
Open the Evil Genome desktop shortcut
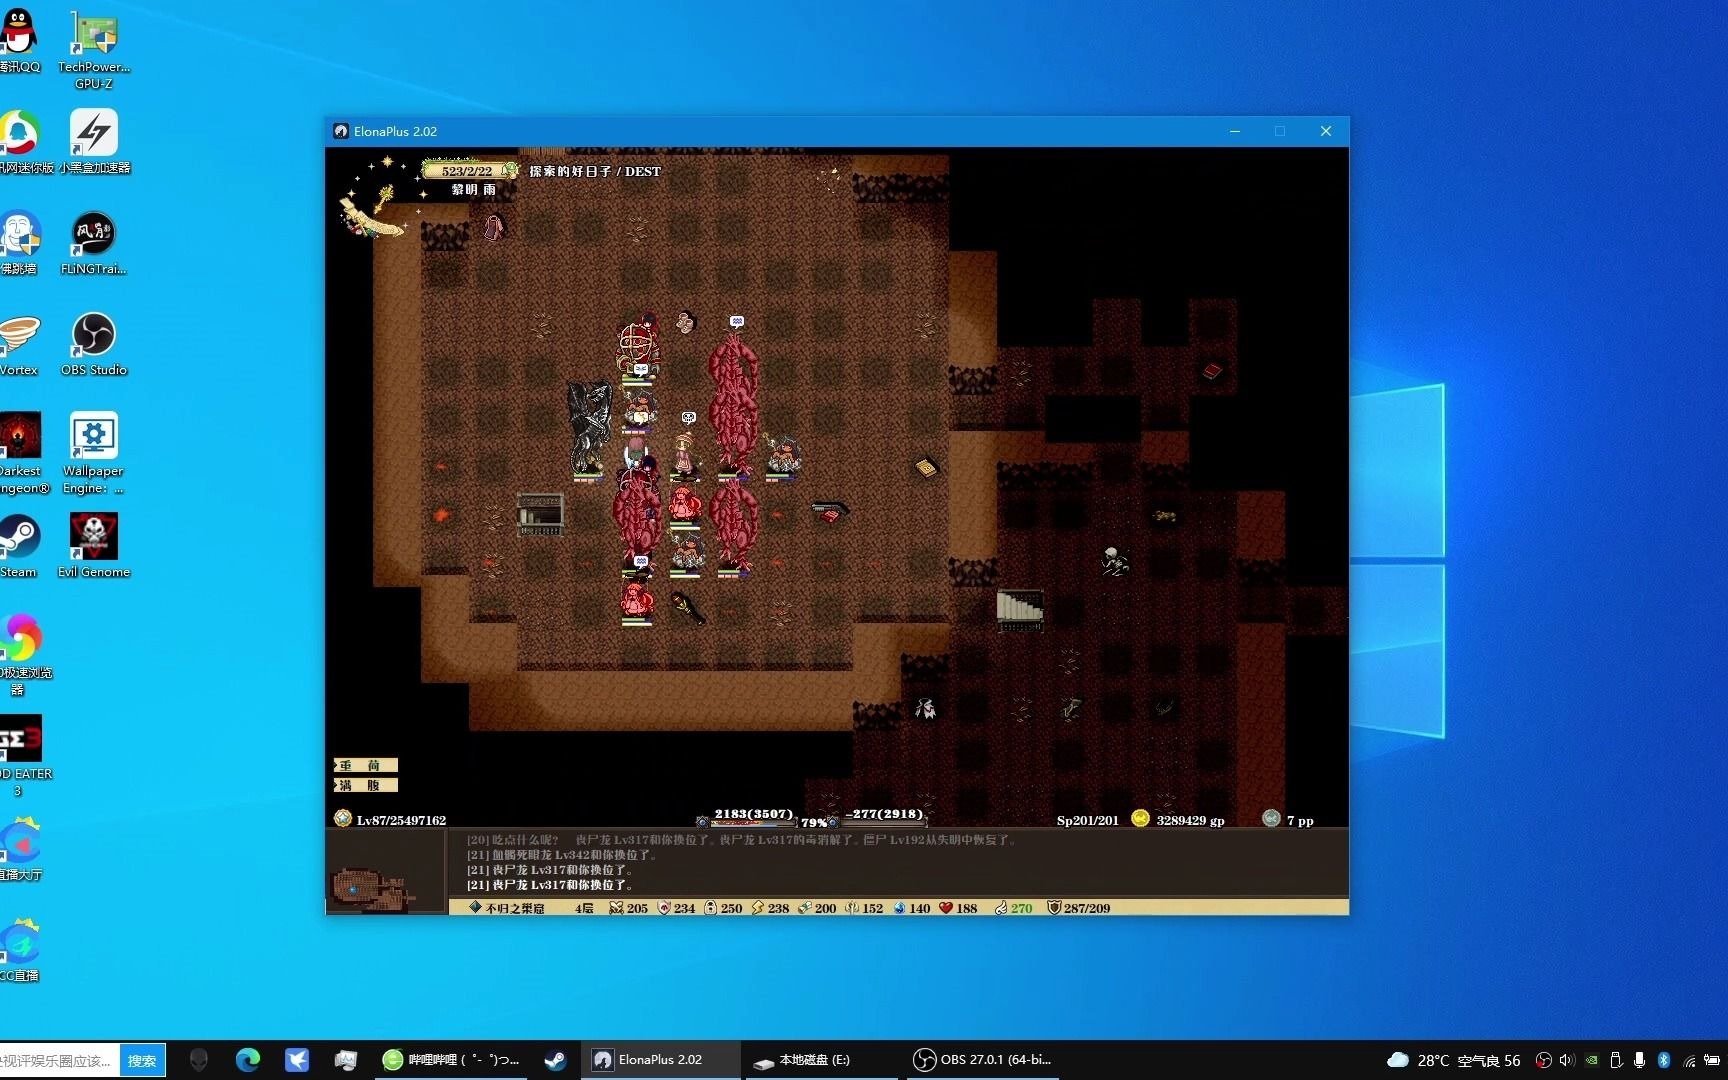(x=94, y=545)
